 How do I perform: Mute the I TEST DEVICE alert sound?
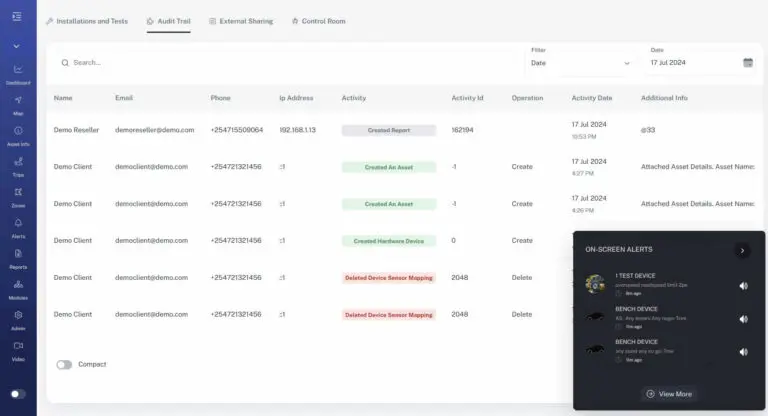(743, 285)
